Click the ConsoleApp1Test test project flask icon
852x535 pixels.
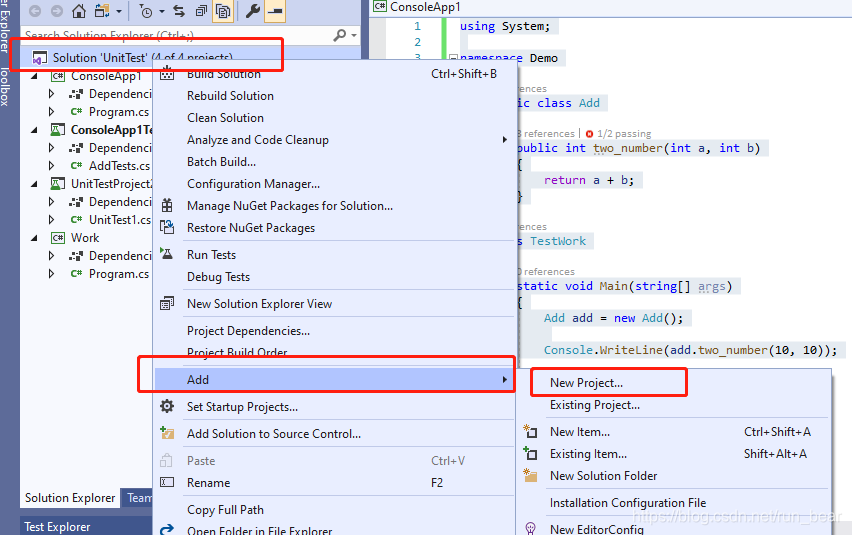[x=58, y=130]
